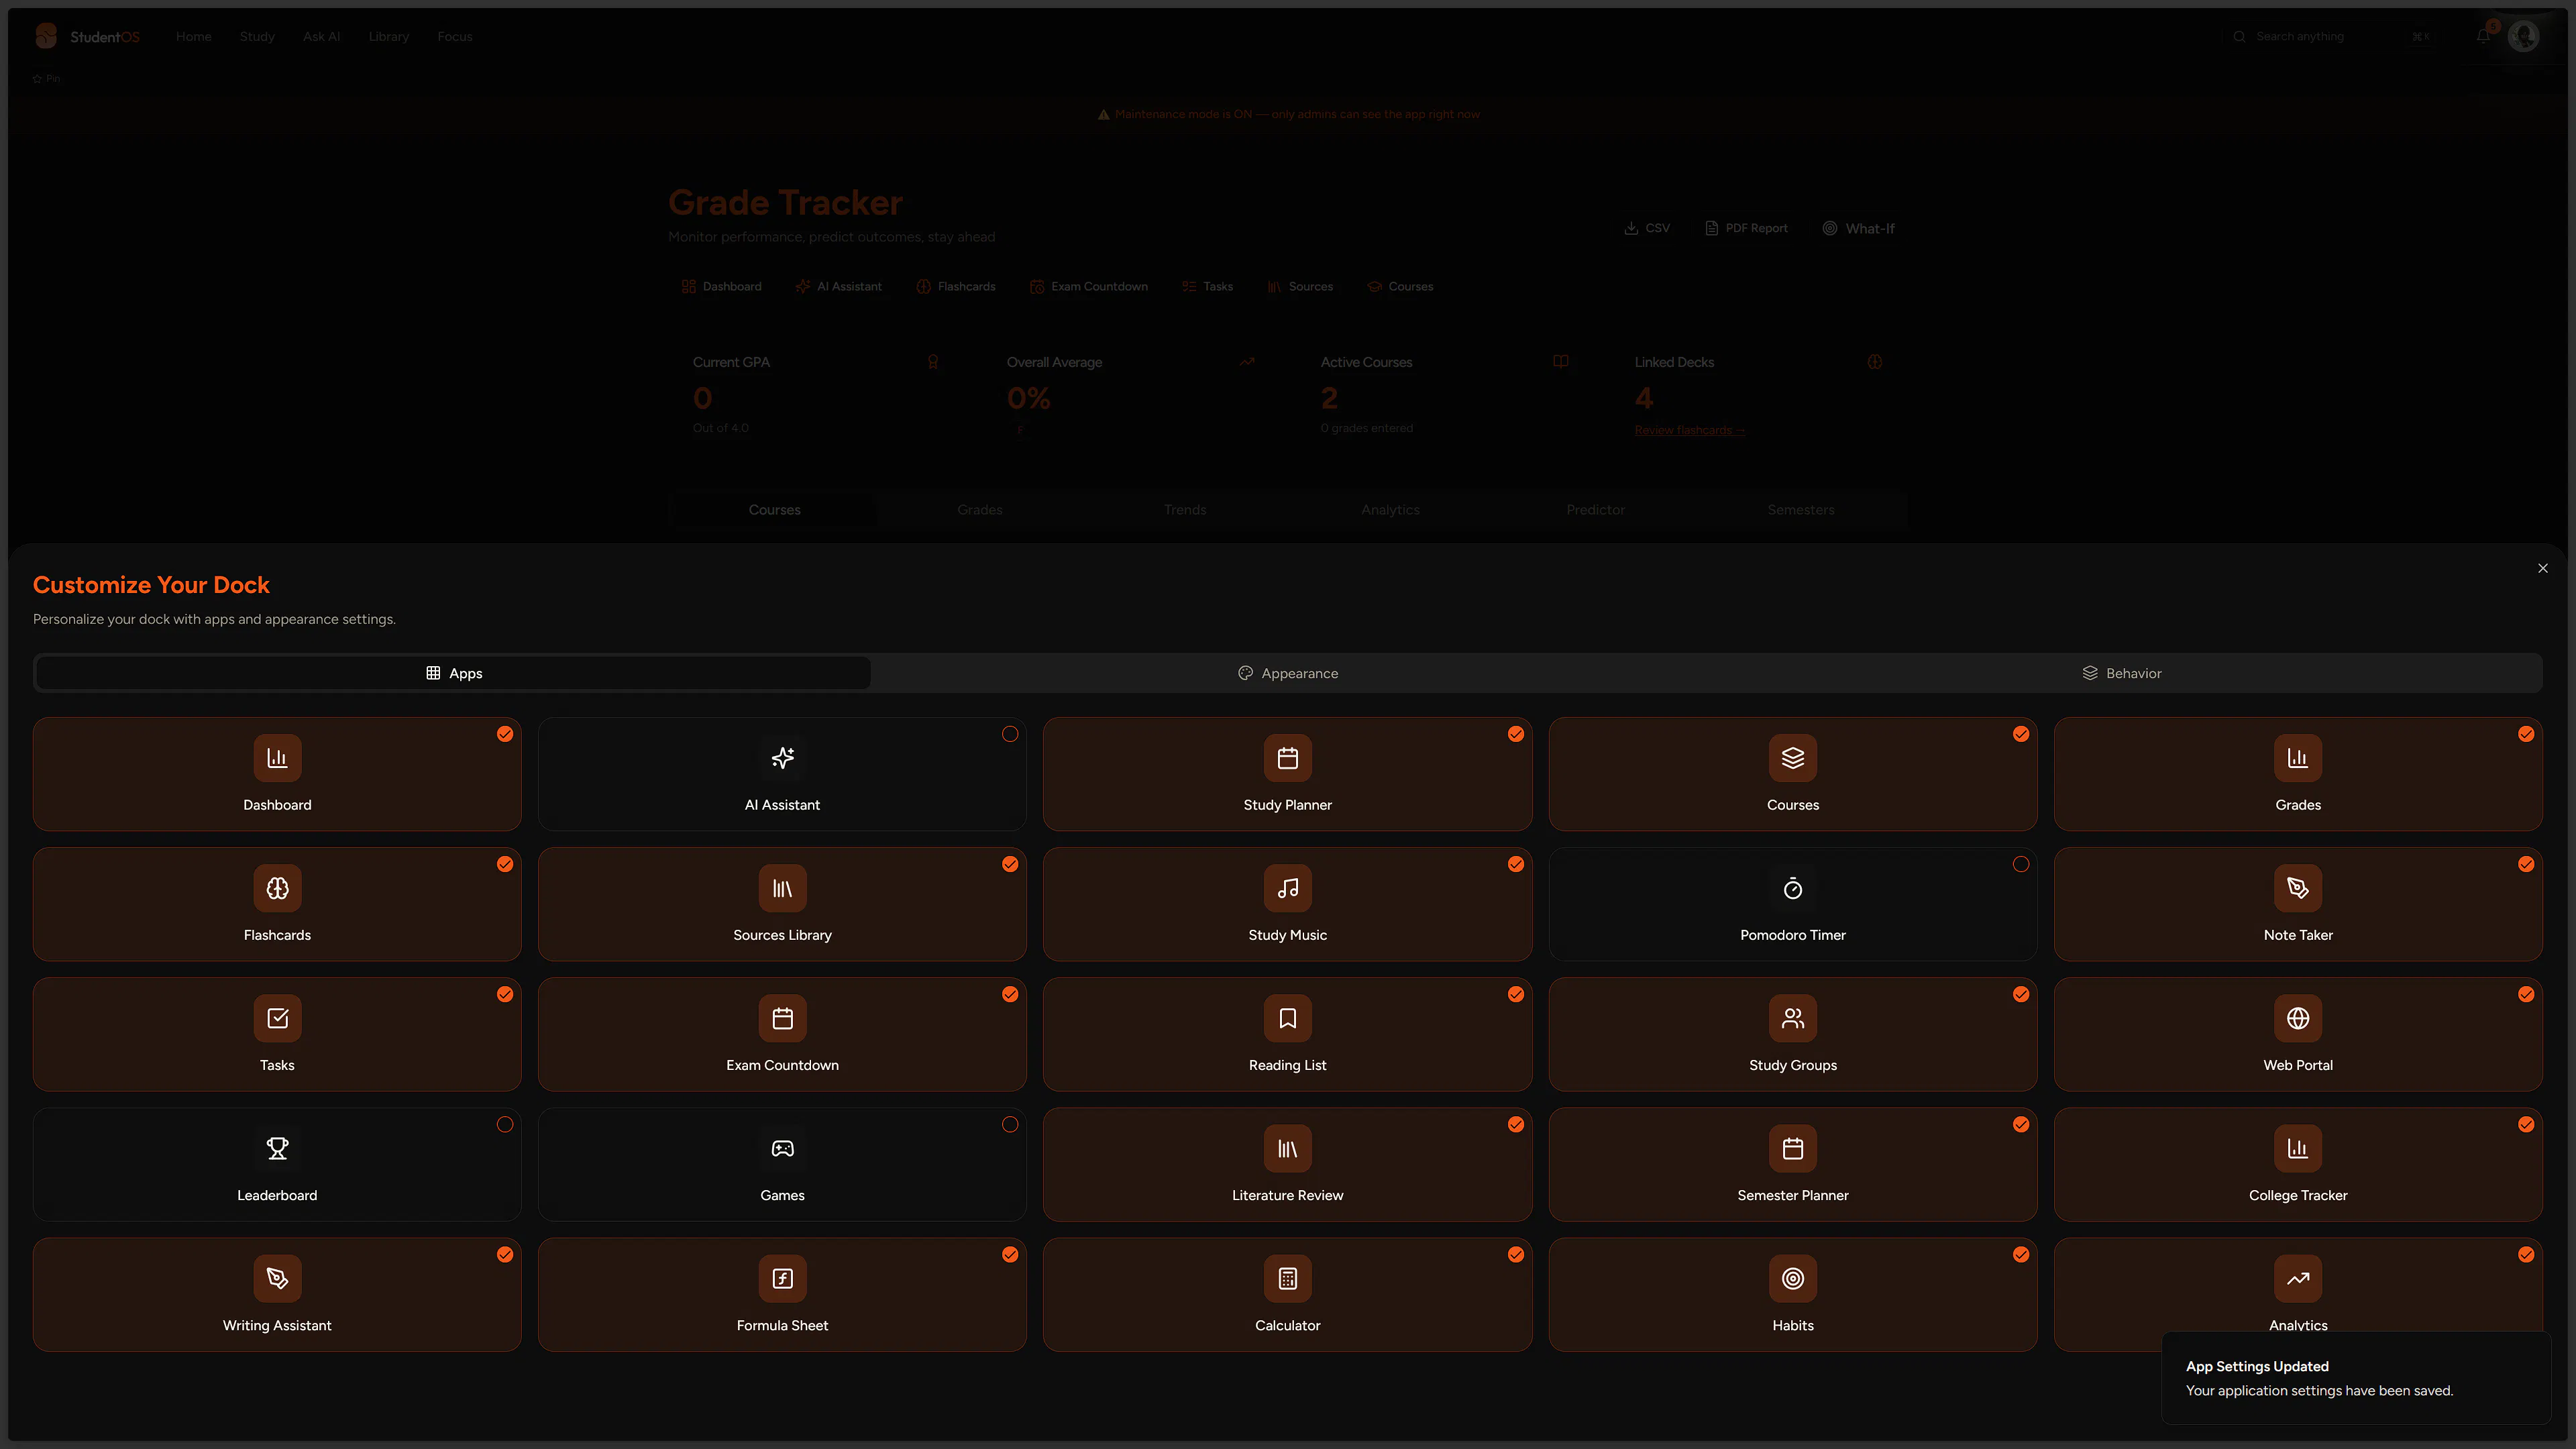The height and width of the screenshot is (1449, 2576).
Task: Enable the AI Assistant app circle
Action: [1010, 734]
